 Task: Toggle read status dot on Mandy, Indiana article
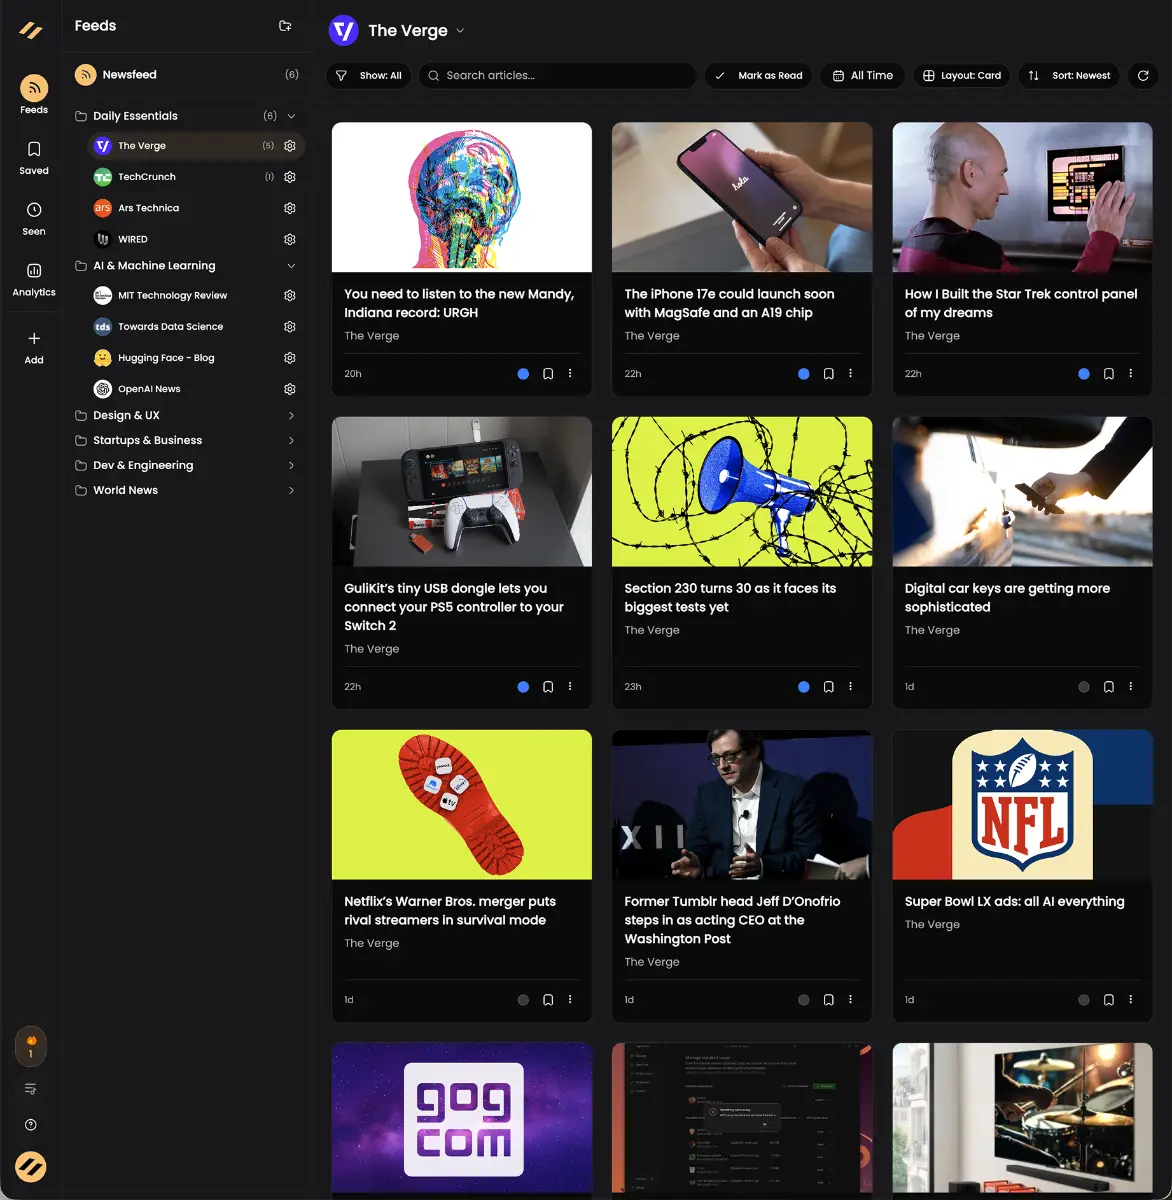[x=523, y=374]
